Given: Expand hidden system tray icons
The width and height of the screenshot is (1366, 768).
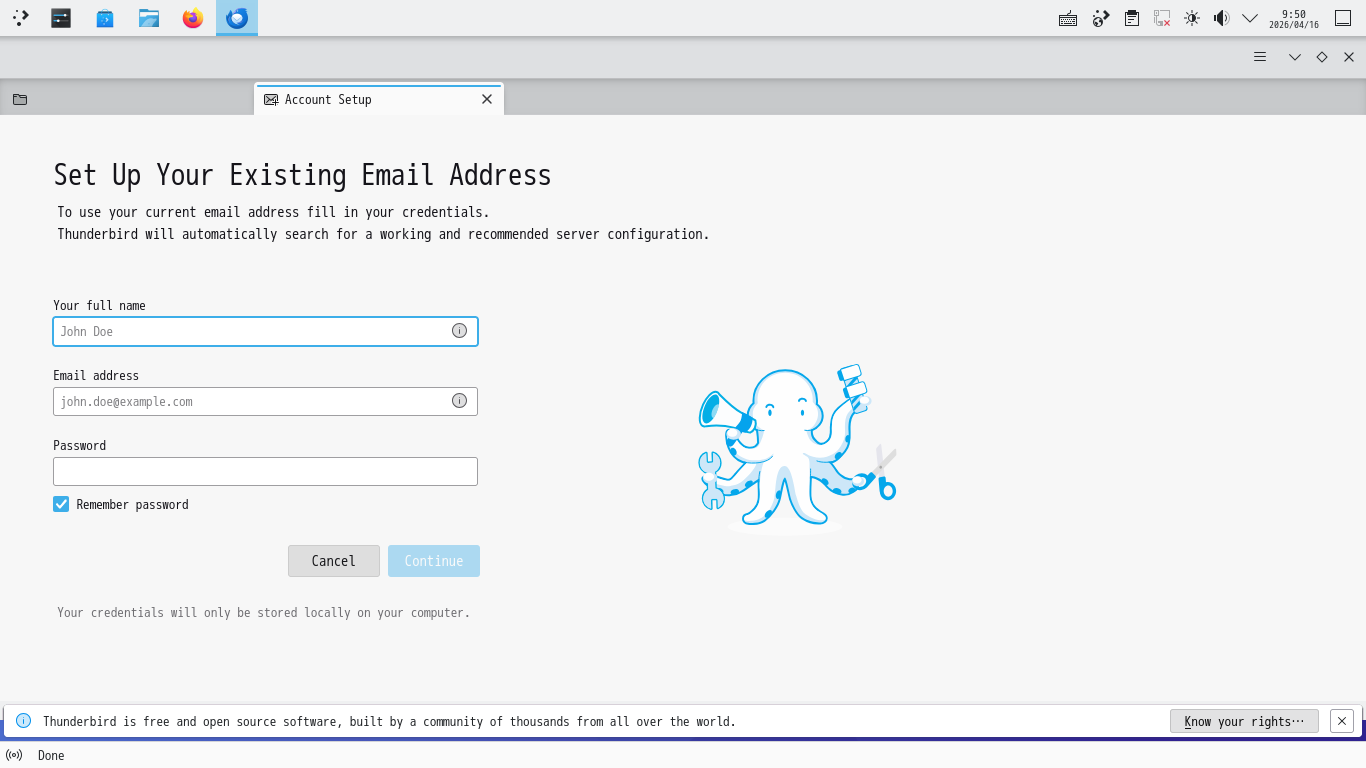Looking at the screenshot, I should [x=1250, y=18].
